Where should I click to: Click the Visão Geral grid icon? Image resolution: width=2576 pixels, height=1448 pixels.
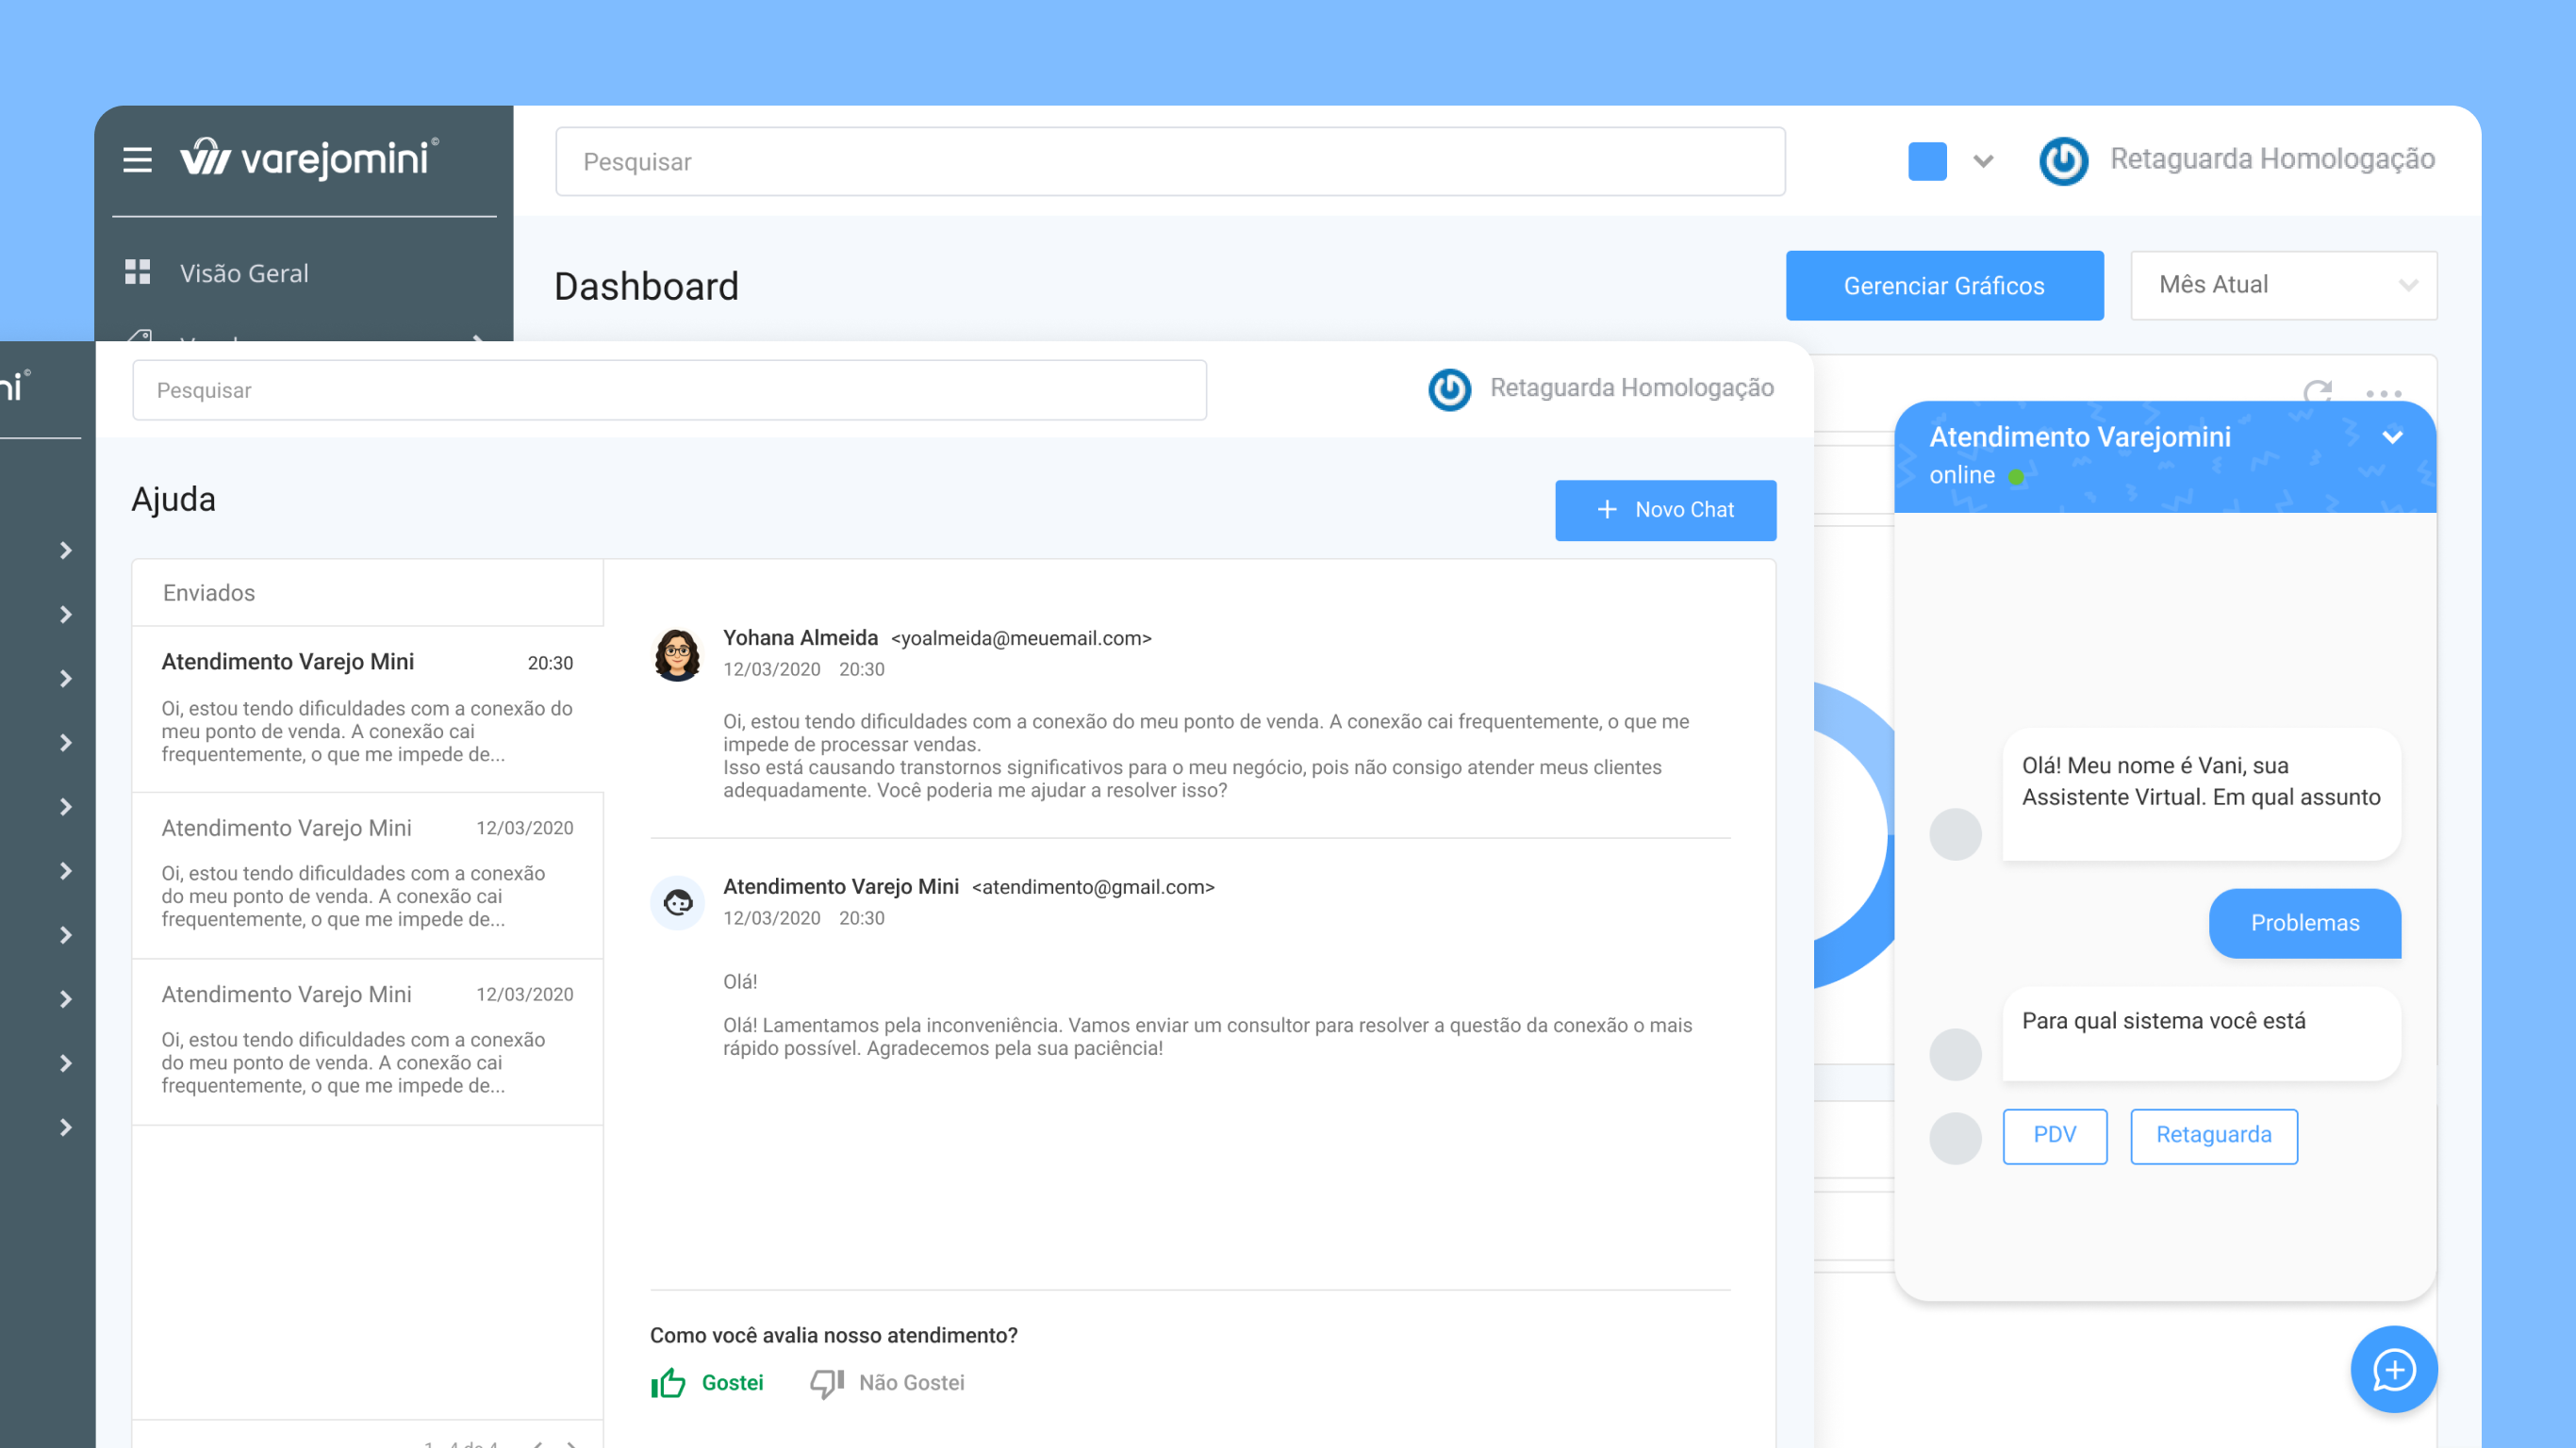(137, 272)
